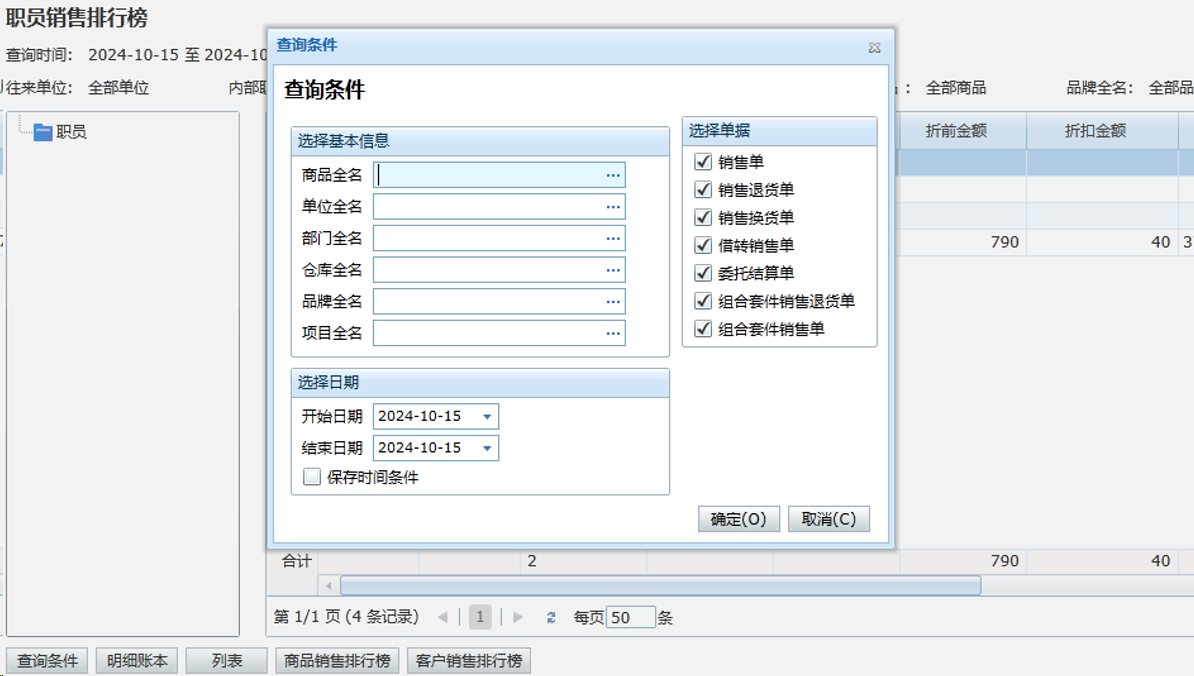Open the 单位全名 lookup ellipsis button
Image resolution: width=1194 pixels, height=676 pixels.
coord(613,207)
